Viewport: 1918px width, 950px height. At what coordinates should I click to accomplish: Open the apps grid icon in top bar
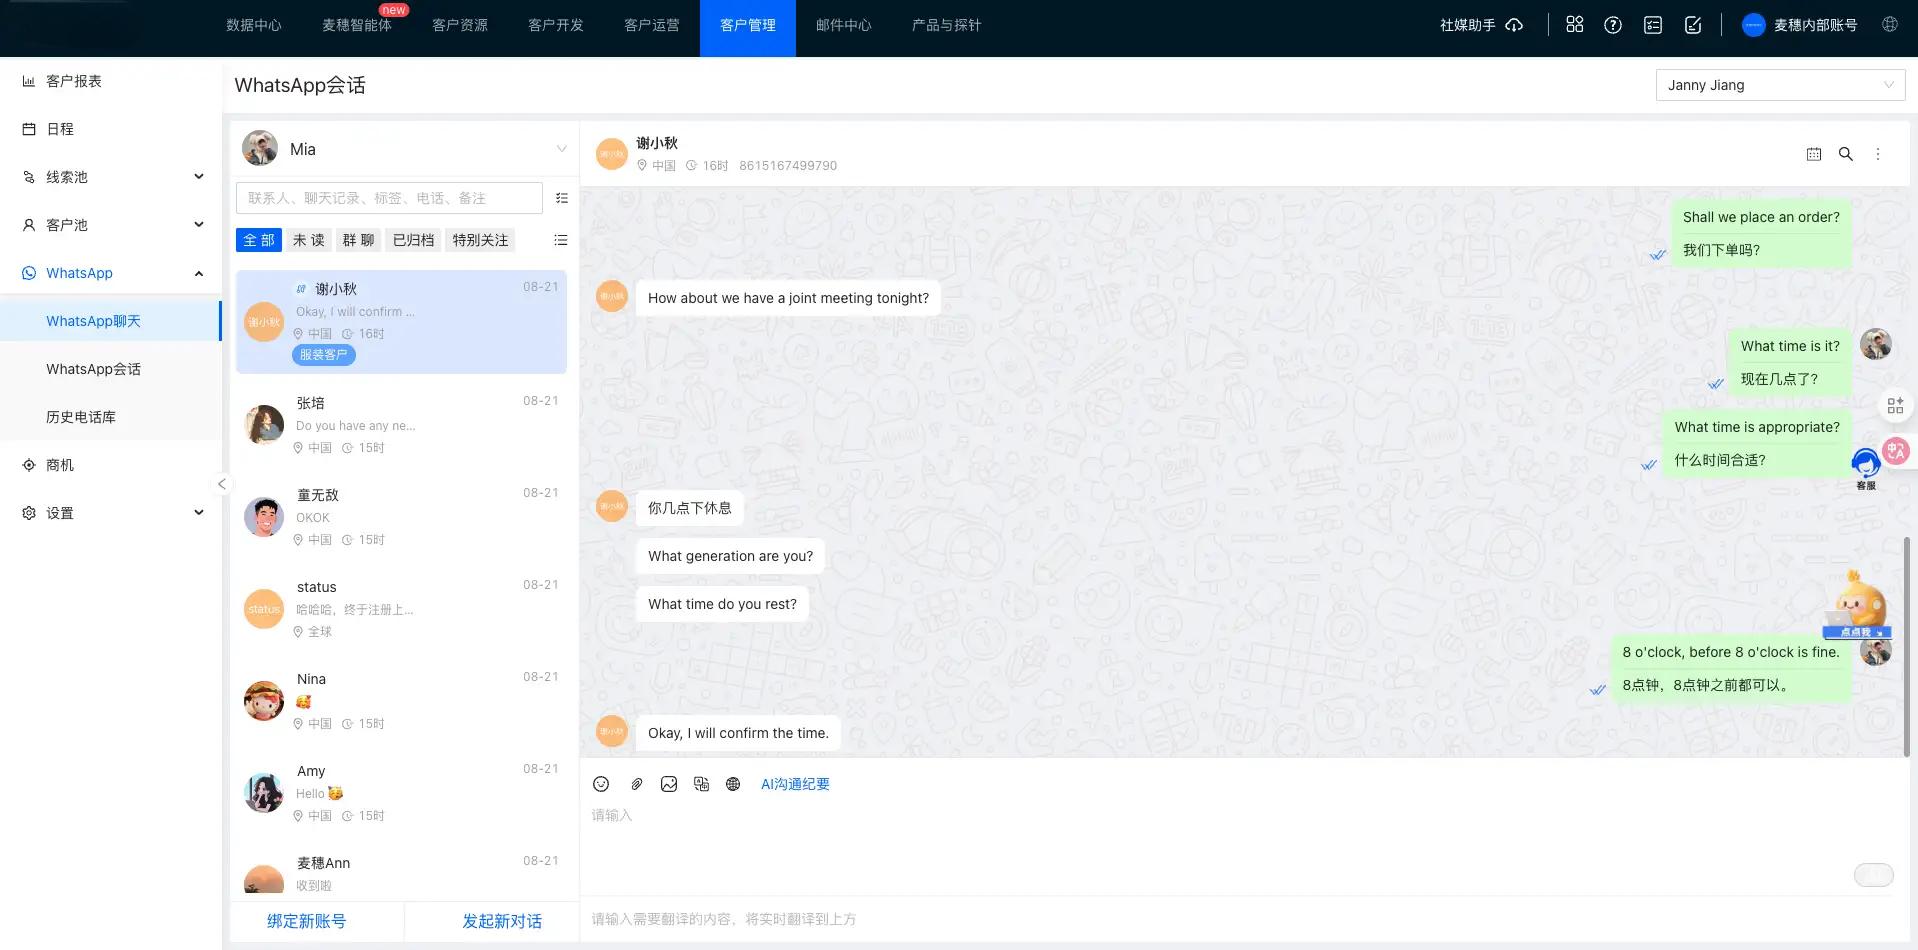1575,25
